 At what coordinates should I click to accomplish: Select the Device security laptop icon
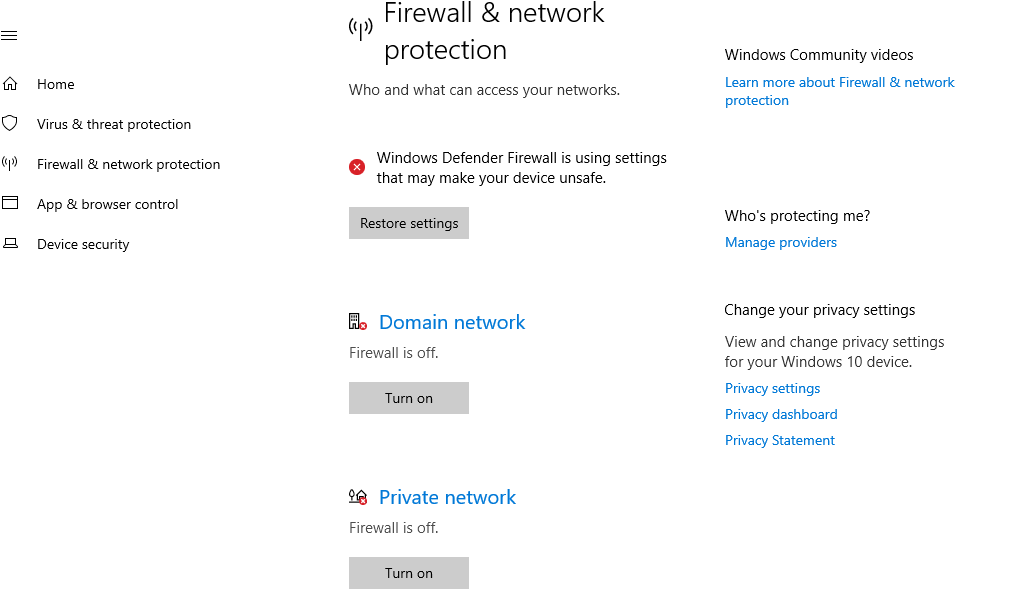[10, 243]
